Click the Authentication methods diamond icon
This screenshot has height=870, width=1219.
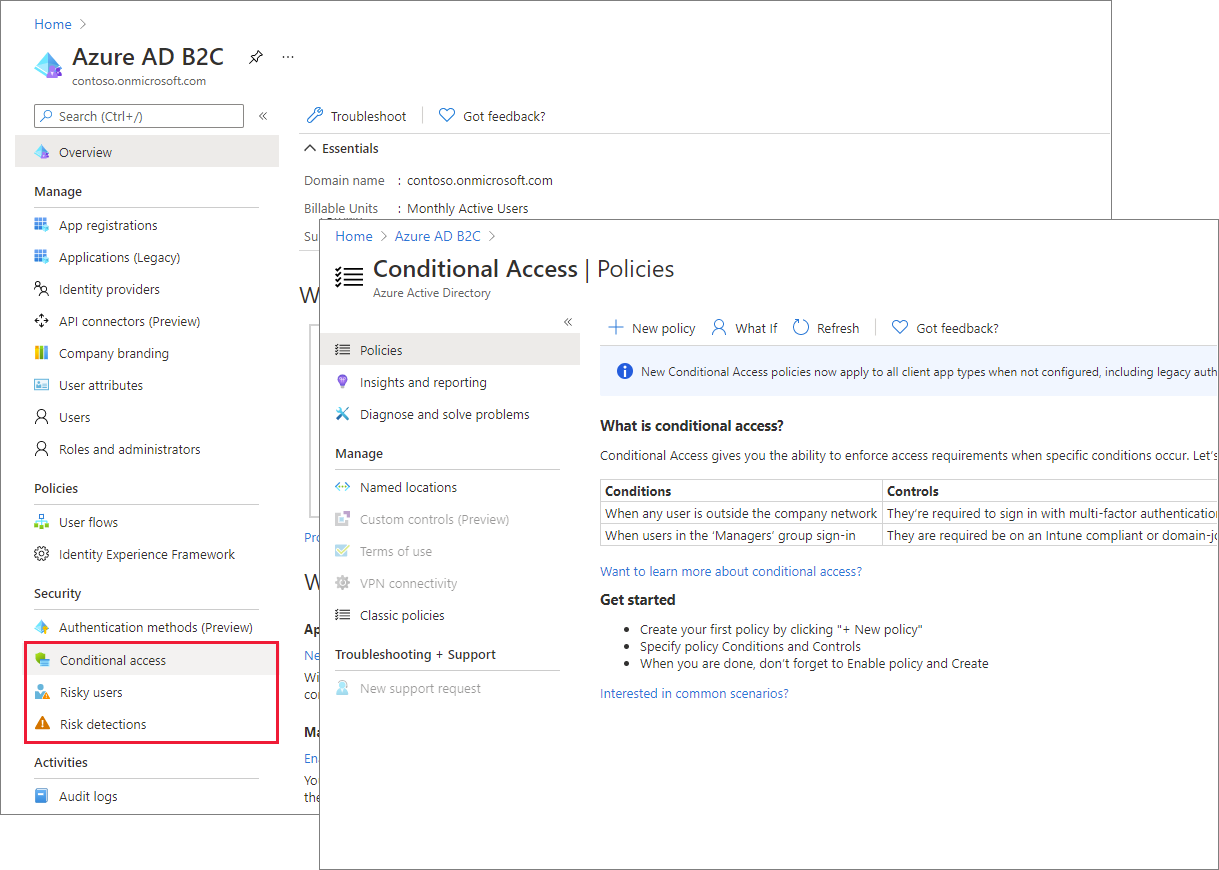[41, 627]
